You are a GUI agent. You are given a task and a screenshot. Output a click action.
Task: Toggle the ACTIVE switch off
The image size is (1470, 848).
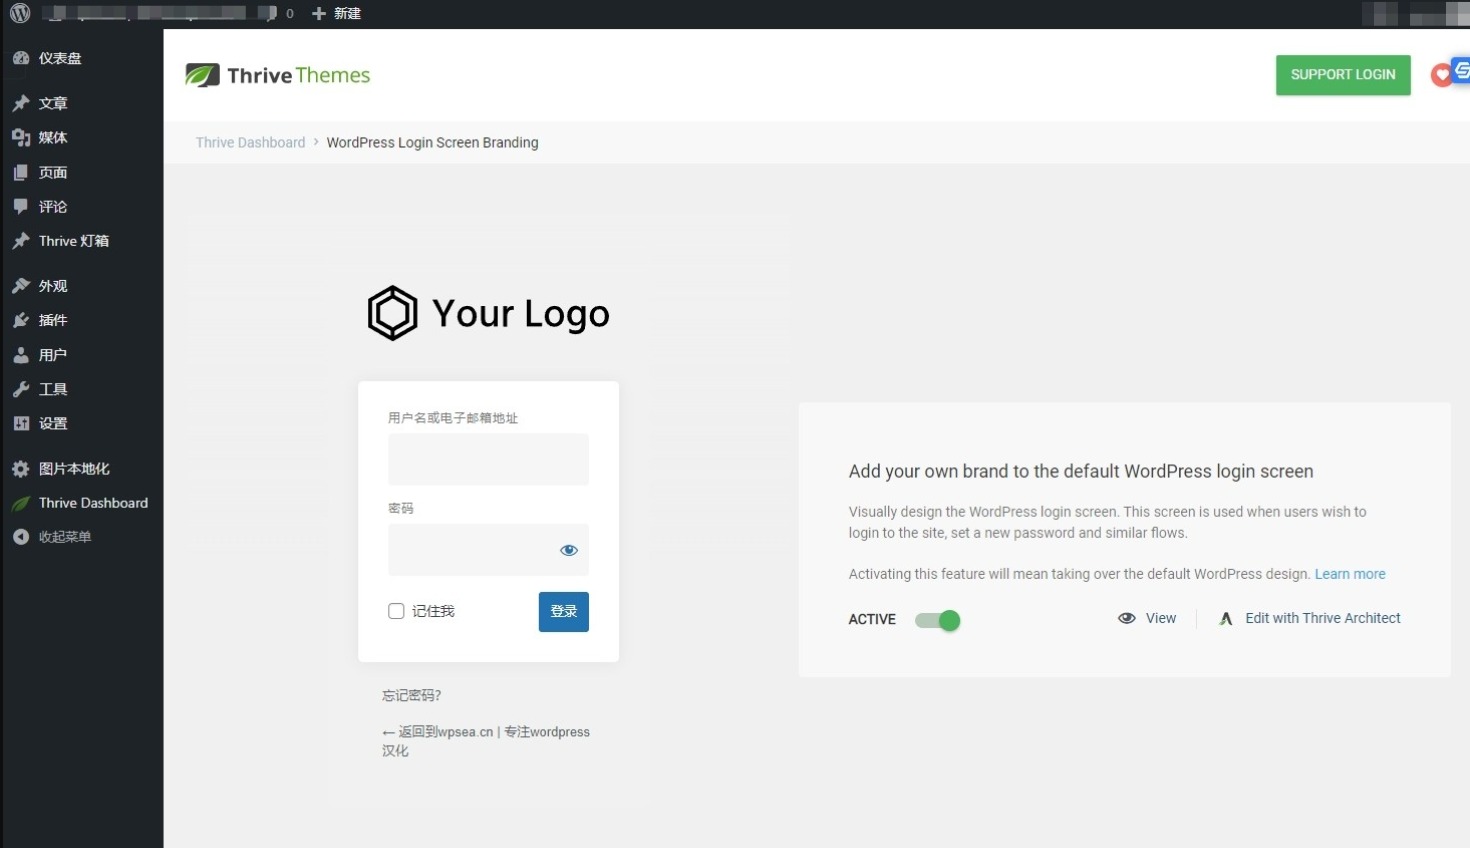tap(937, 620)
